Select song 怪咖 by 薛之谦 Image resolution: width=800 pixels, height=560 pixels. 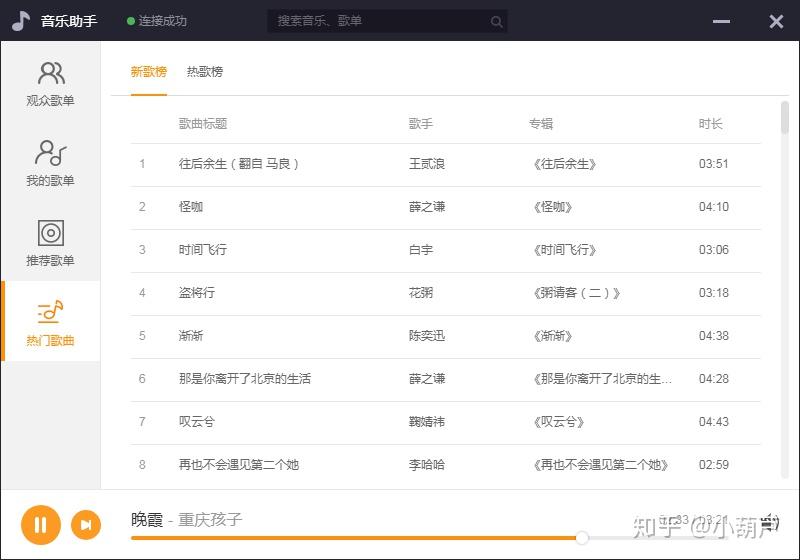click(x=191, y=207)
